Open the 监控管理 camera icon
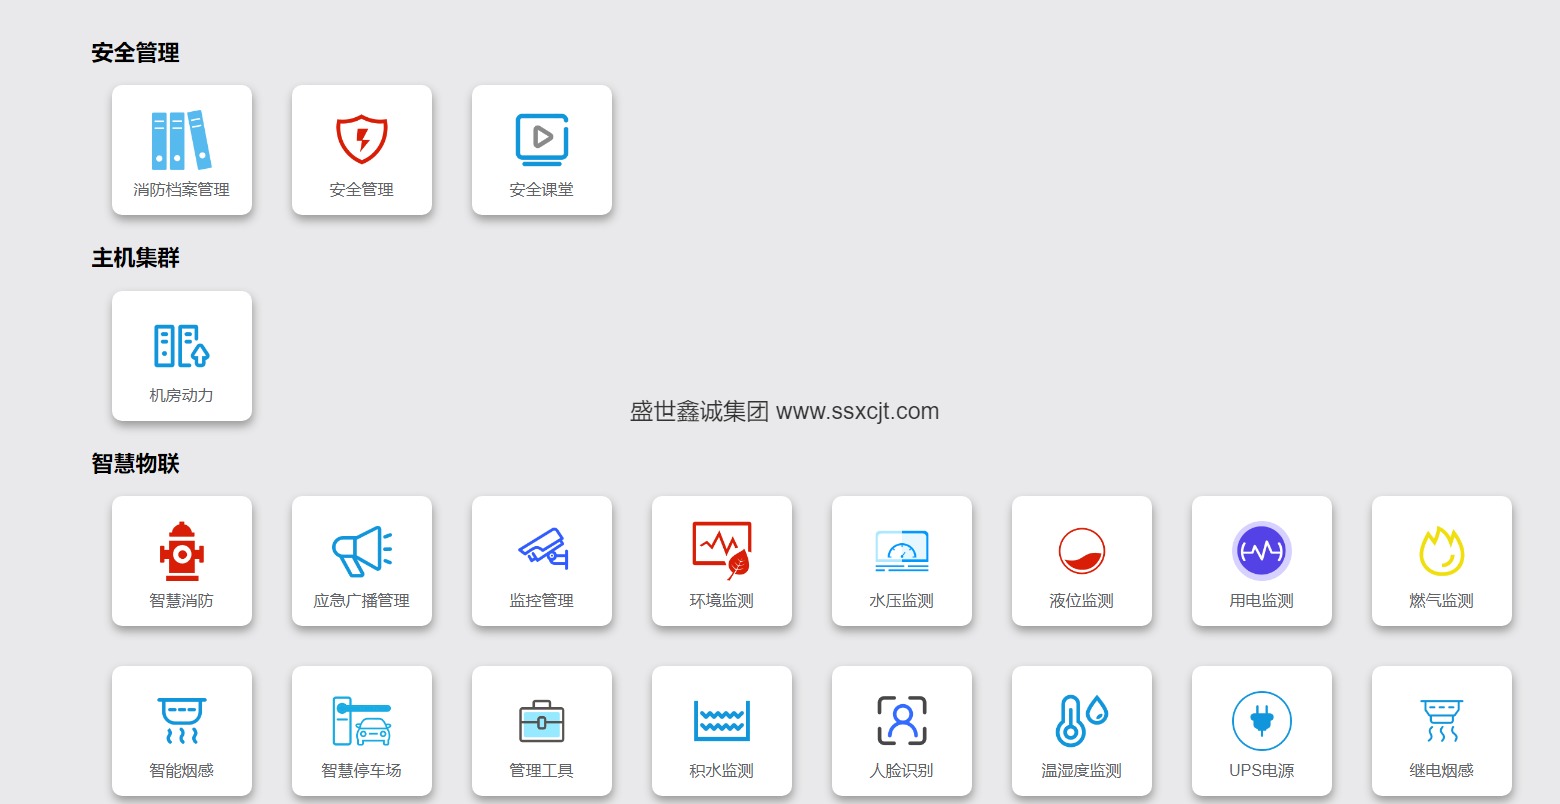 (x=542, y=551)
